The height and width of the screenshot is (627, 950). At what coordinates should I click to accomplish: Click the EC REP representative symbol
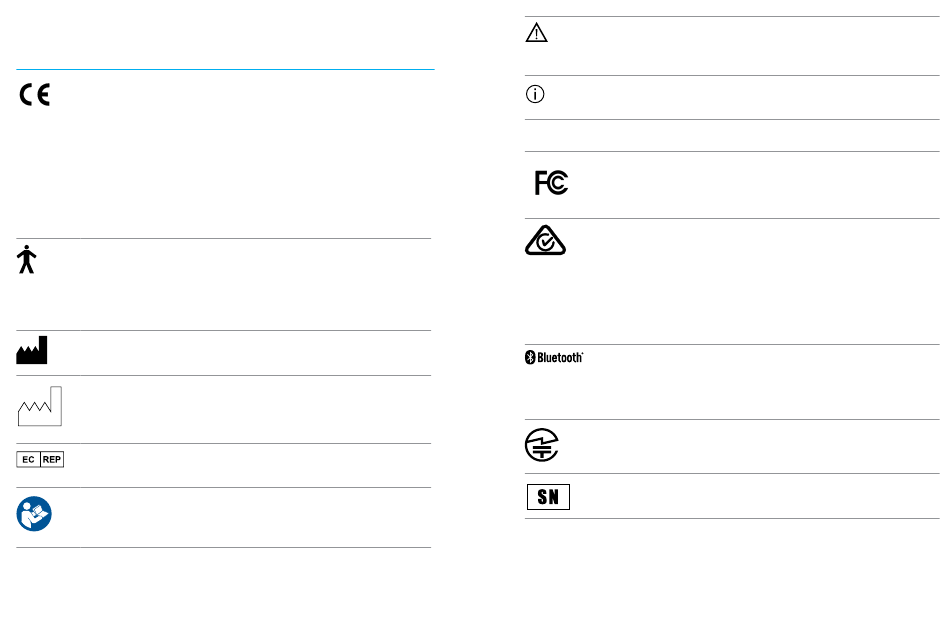40,459
